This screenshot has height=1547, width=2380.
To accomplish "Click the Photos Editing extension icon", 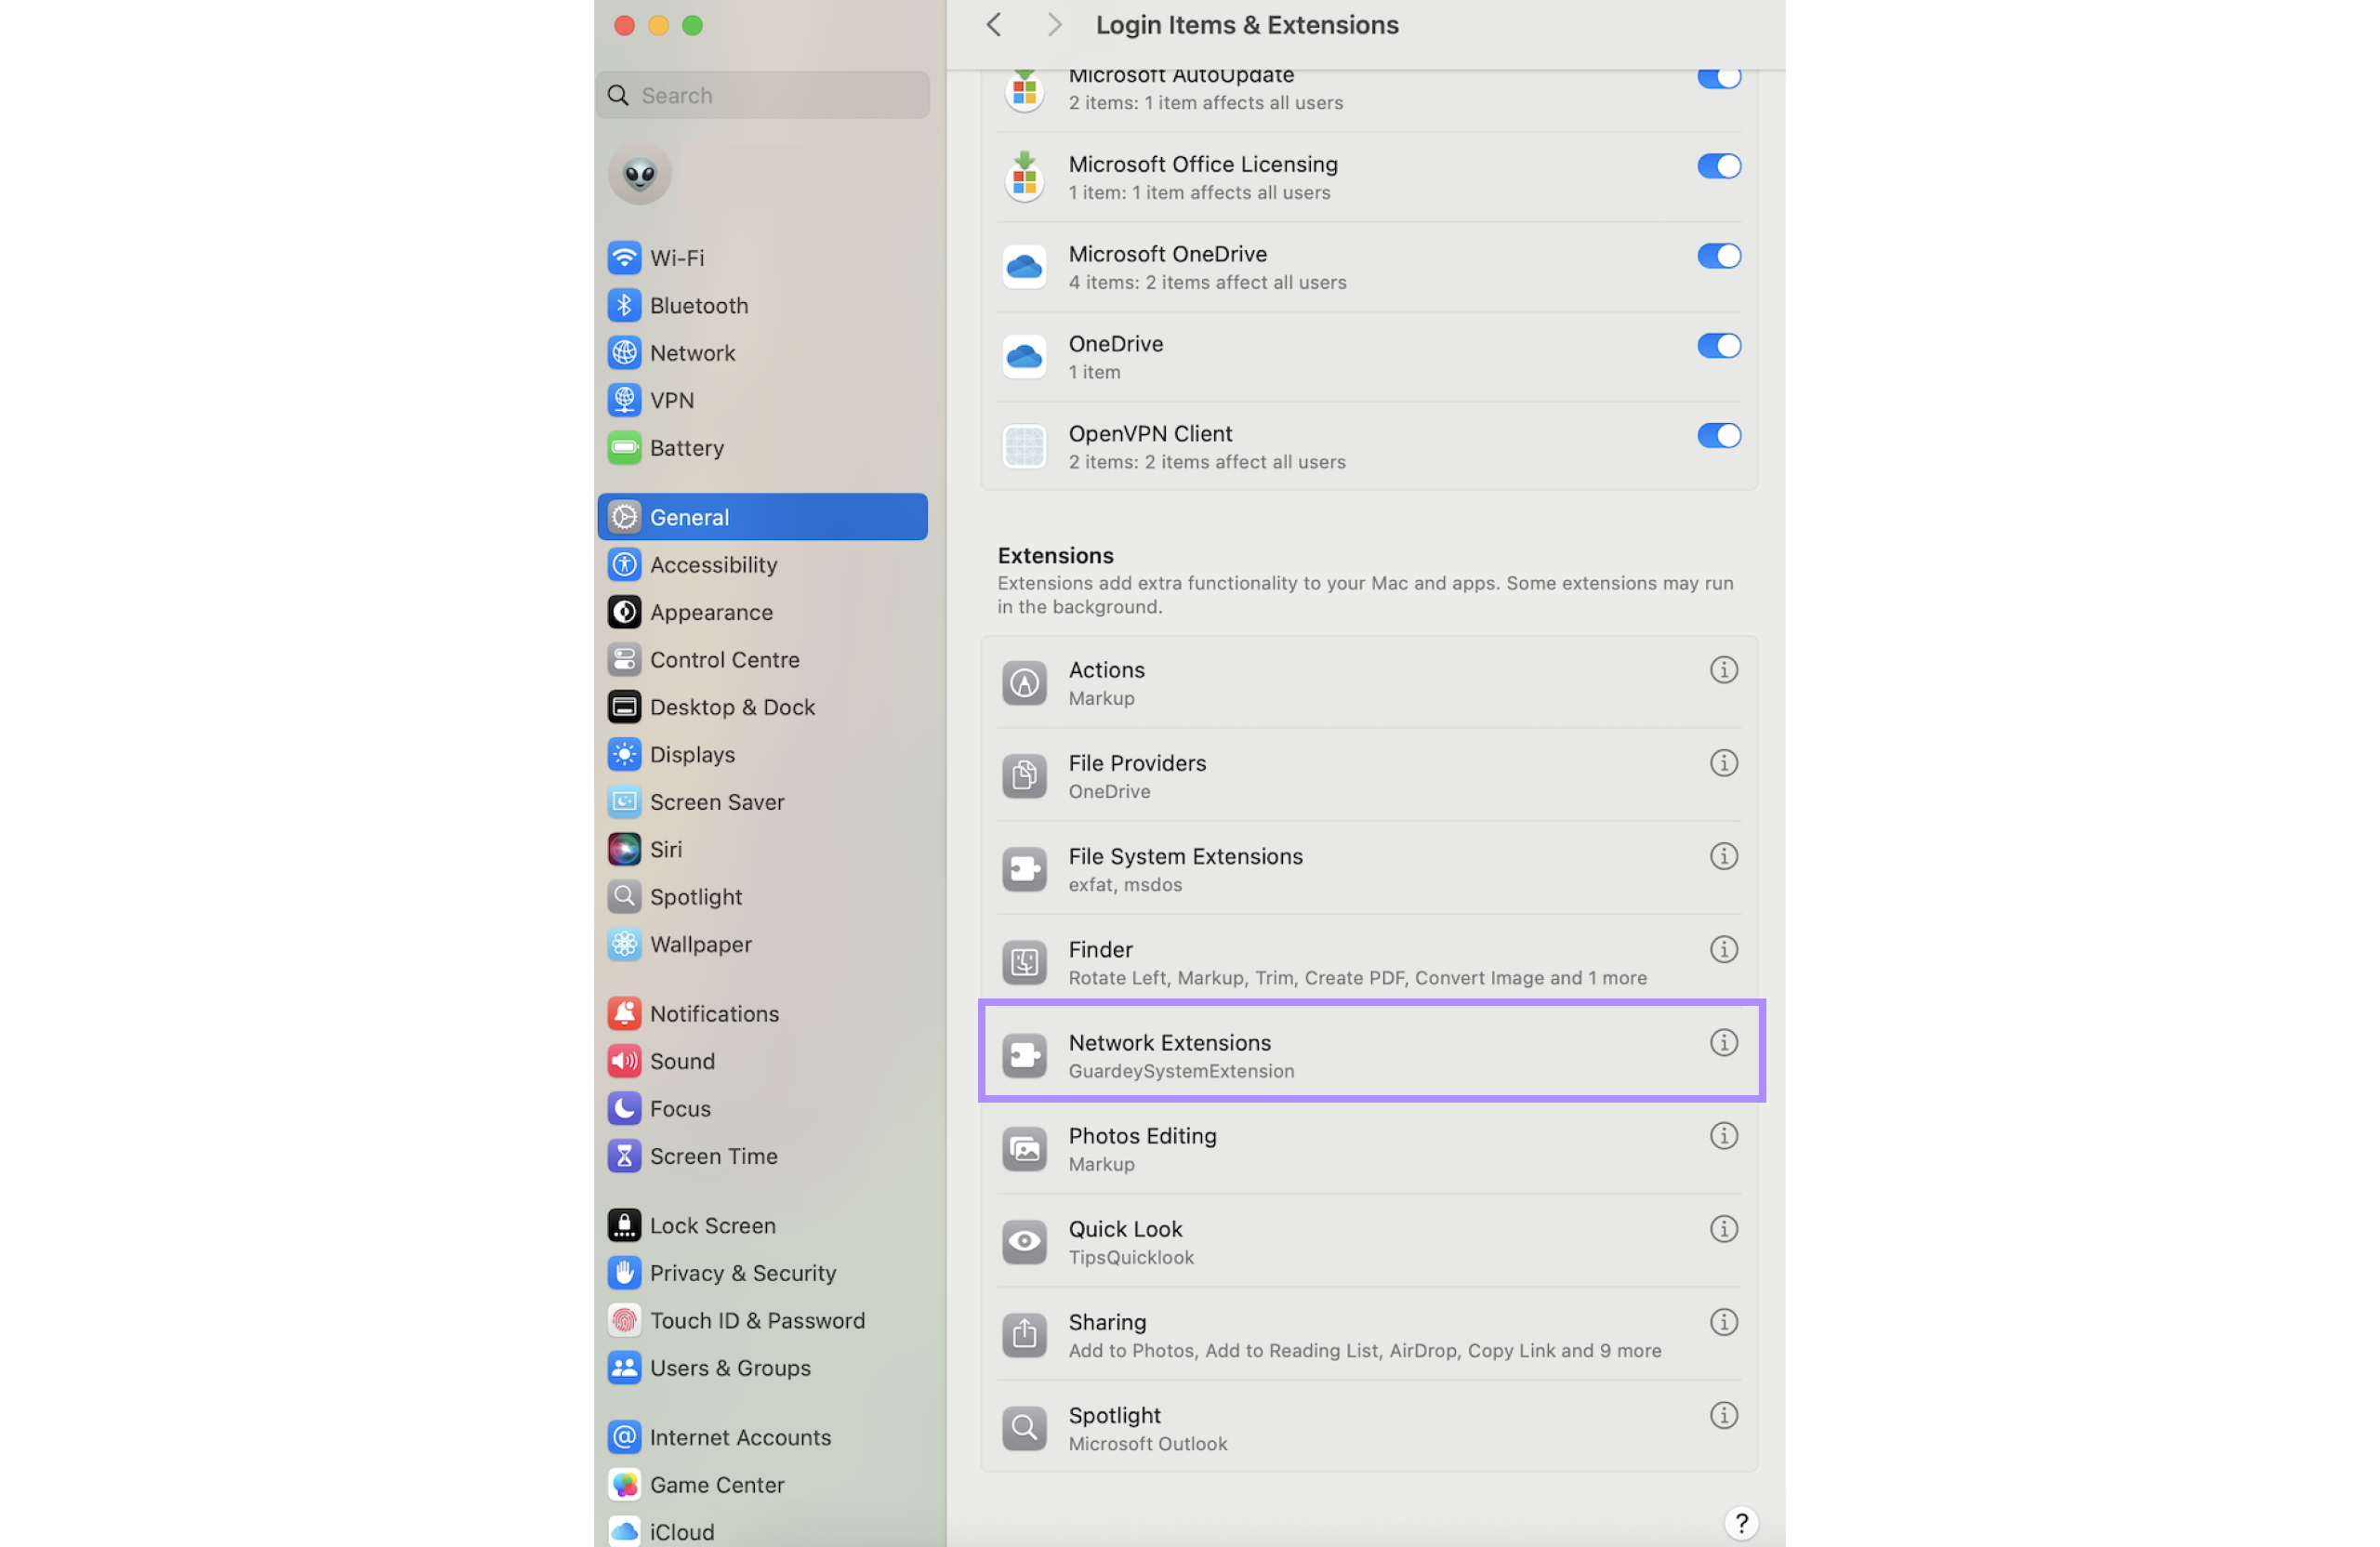I will coord(1024,1148).
